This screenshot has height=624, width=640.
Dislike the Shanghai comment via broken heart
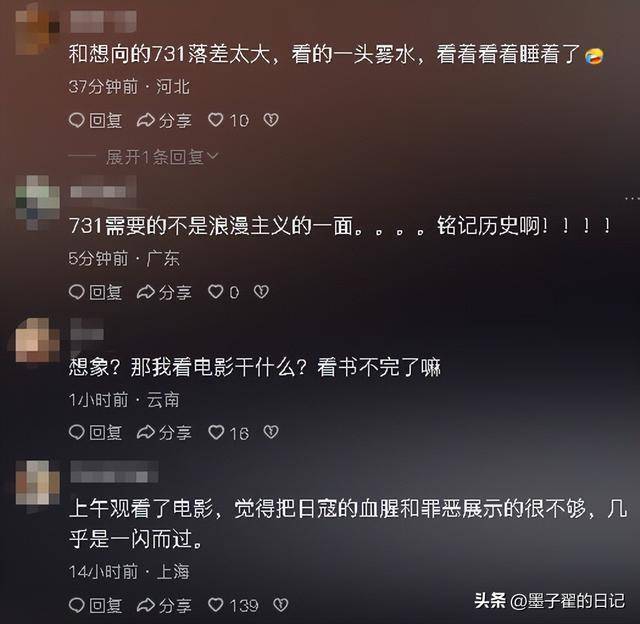(281, 605)
